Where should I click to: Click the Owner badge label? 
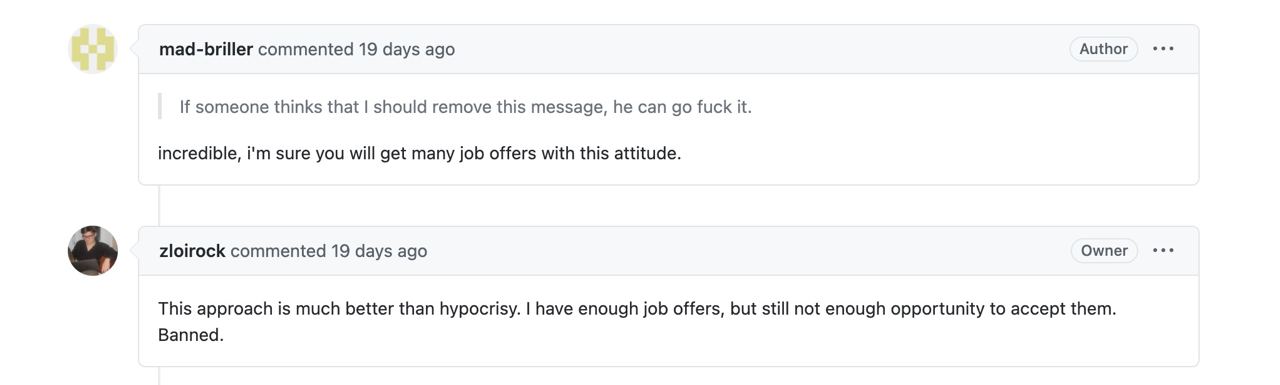1104,251
